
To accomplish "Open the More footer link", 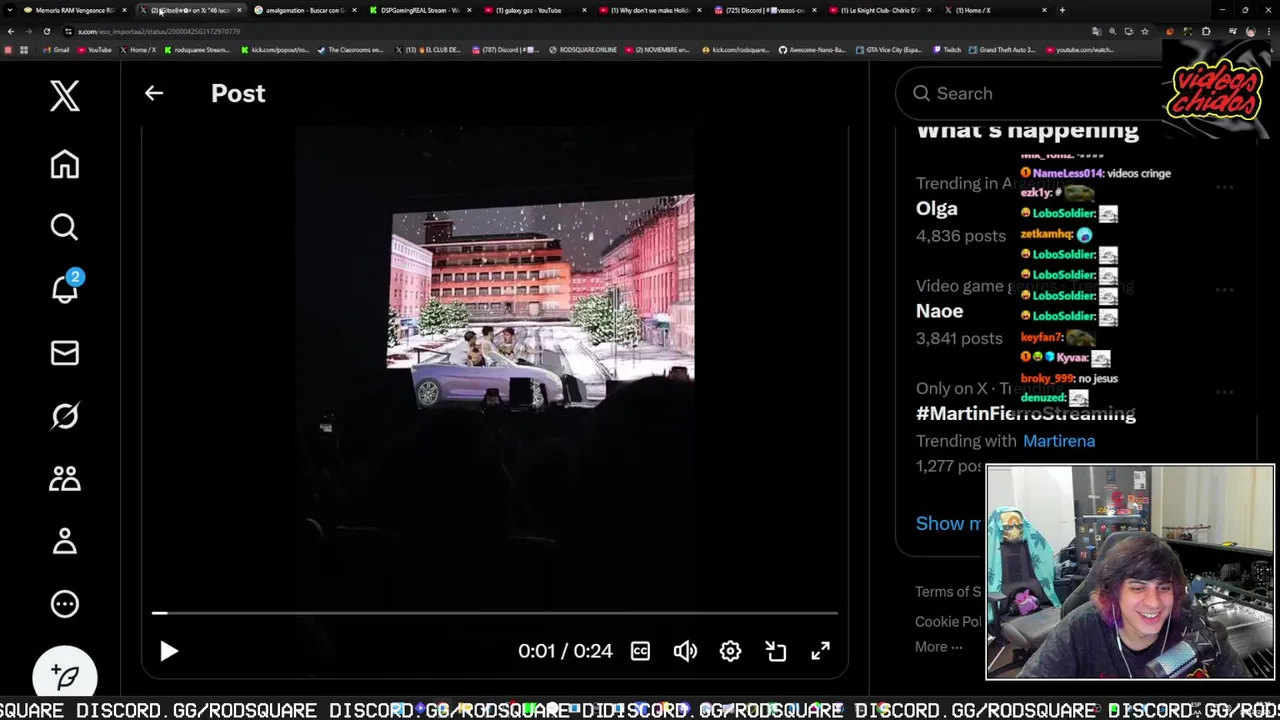I will click(x=938, y=647).
